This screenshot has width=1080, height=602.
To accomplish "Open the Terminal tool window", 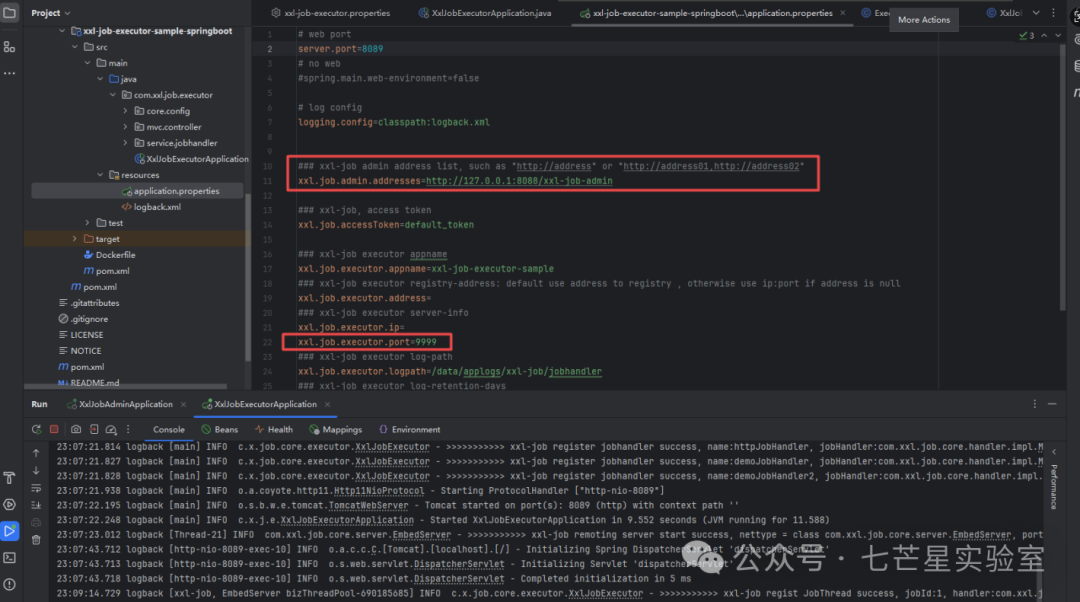I will pos(10,557).
